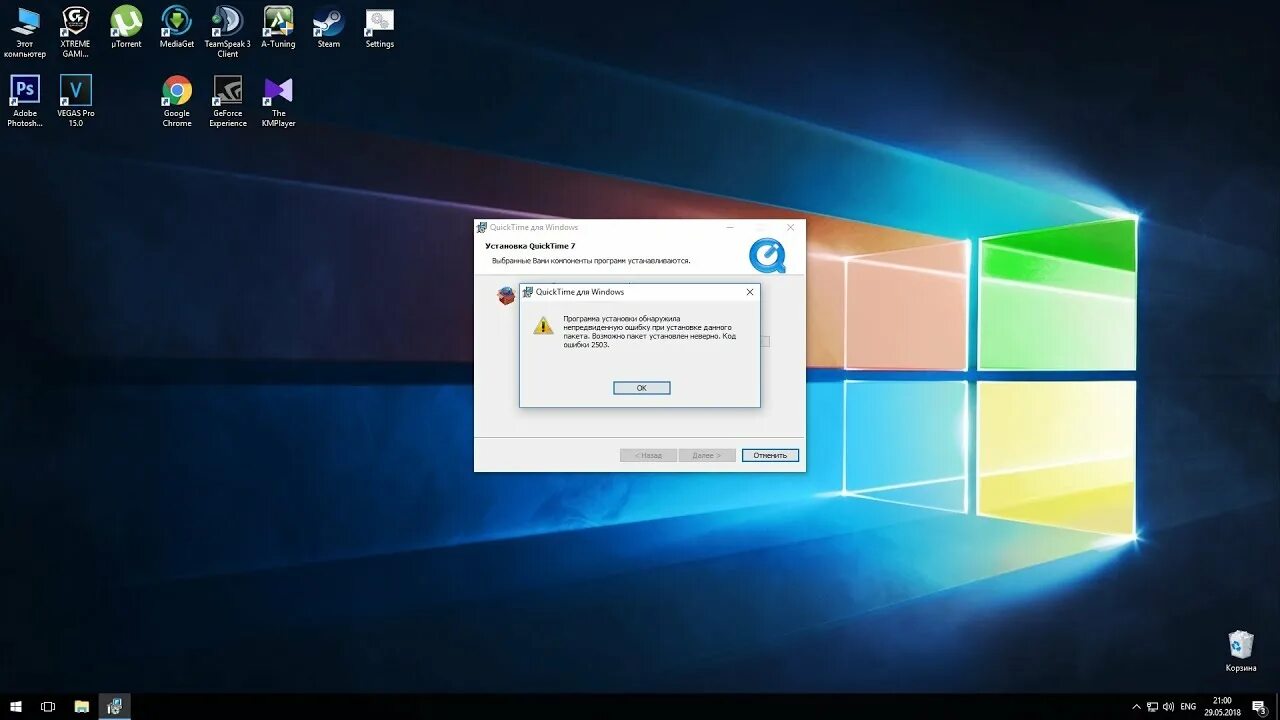The width and height of the screenshot is (1280, 720).
Task: Open the volume tray icon
Action: (x=1168, y=706)
